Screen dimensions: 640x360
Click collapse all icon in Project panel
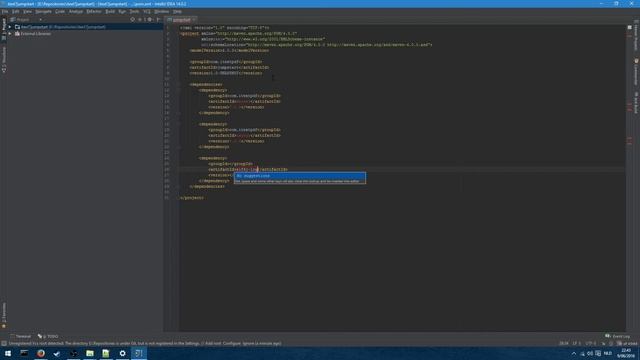pyautogui.click(x=140, y=20)
